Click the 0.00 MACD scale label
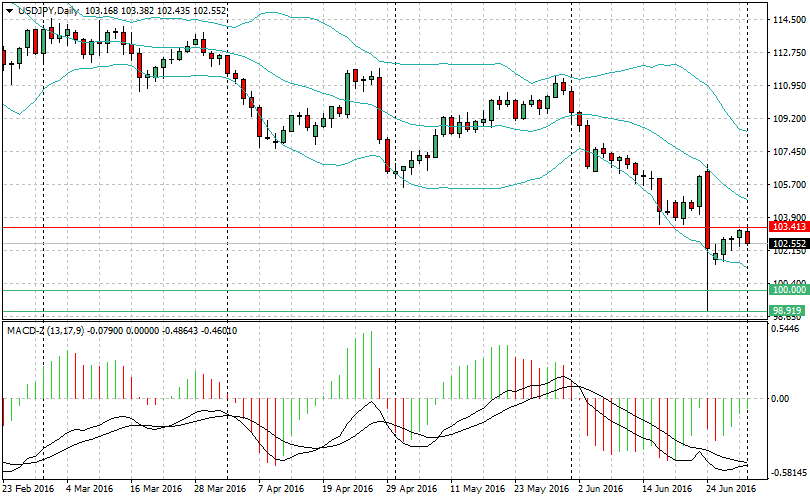This screenshot has width=810, height=500. (x=780, y=399)
